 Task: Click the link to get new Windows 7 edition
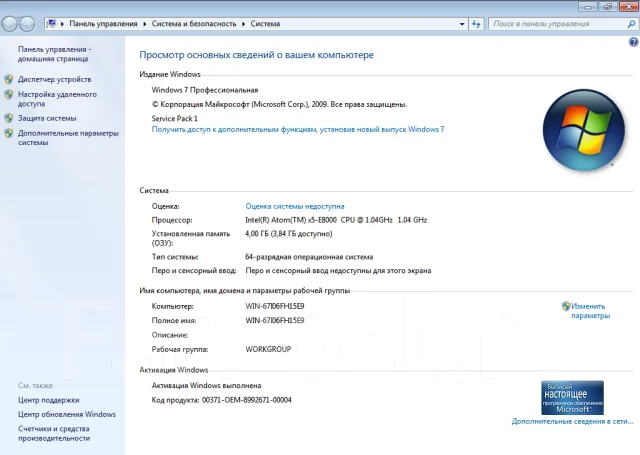(298, 129)
